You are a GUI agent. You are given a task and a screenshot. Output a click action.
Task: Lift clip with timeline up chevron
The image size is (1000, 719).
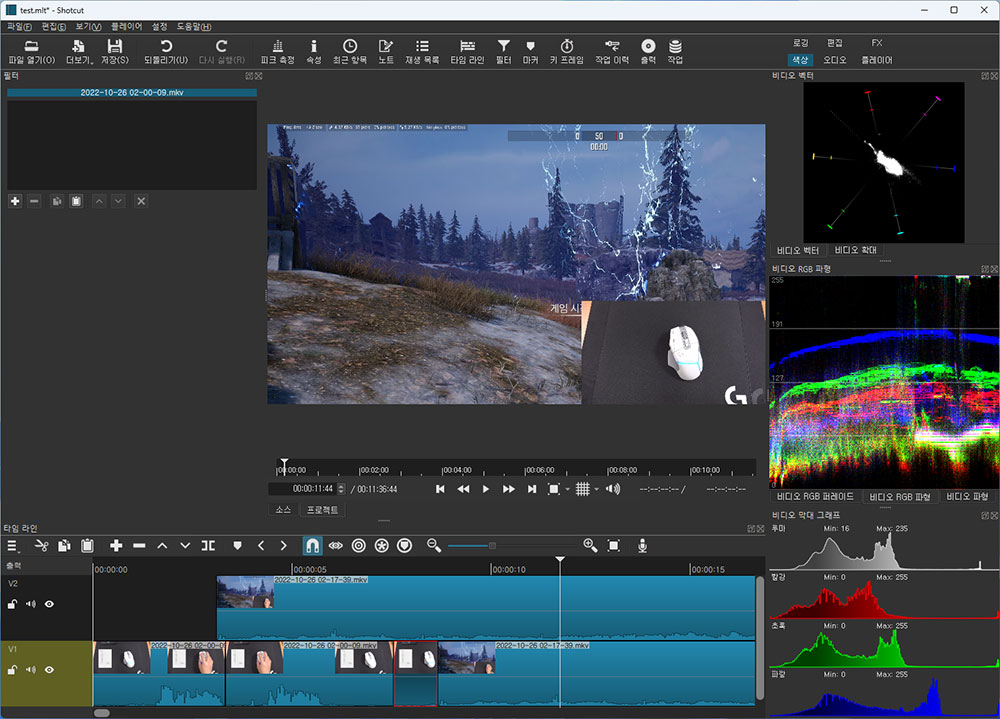[162, 545]
